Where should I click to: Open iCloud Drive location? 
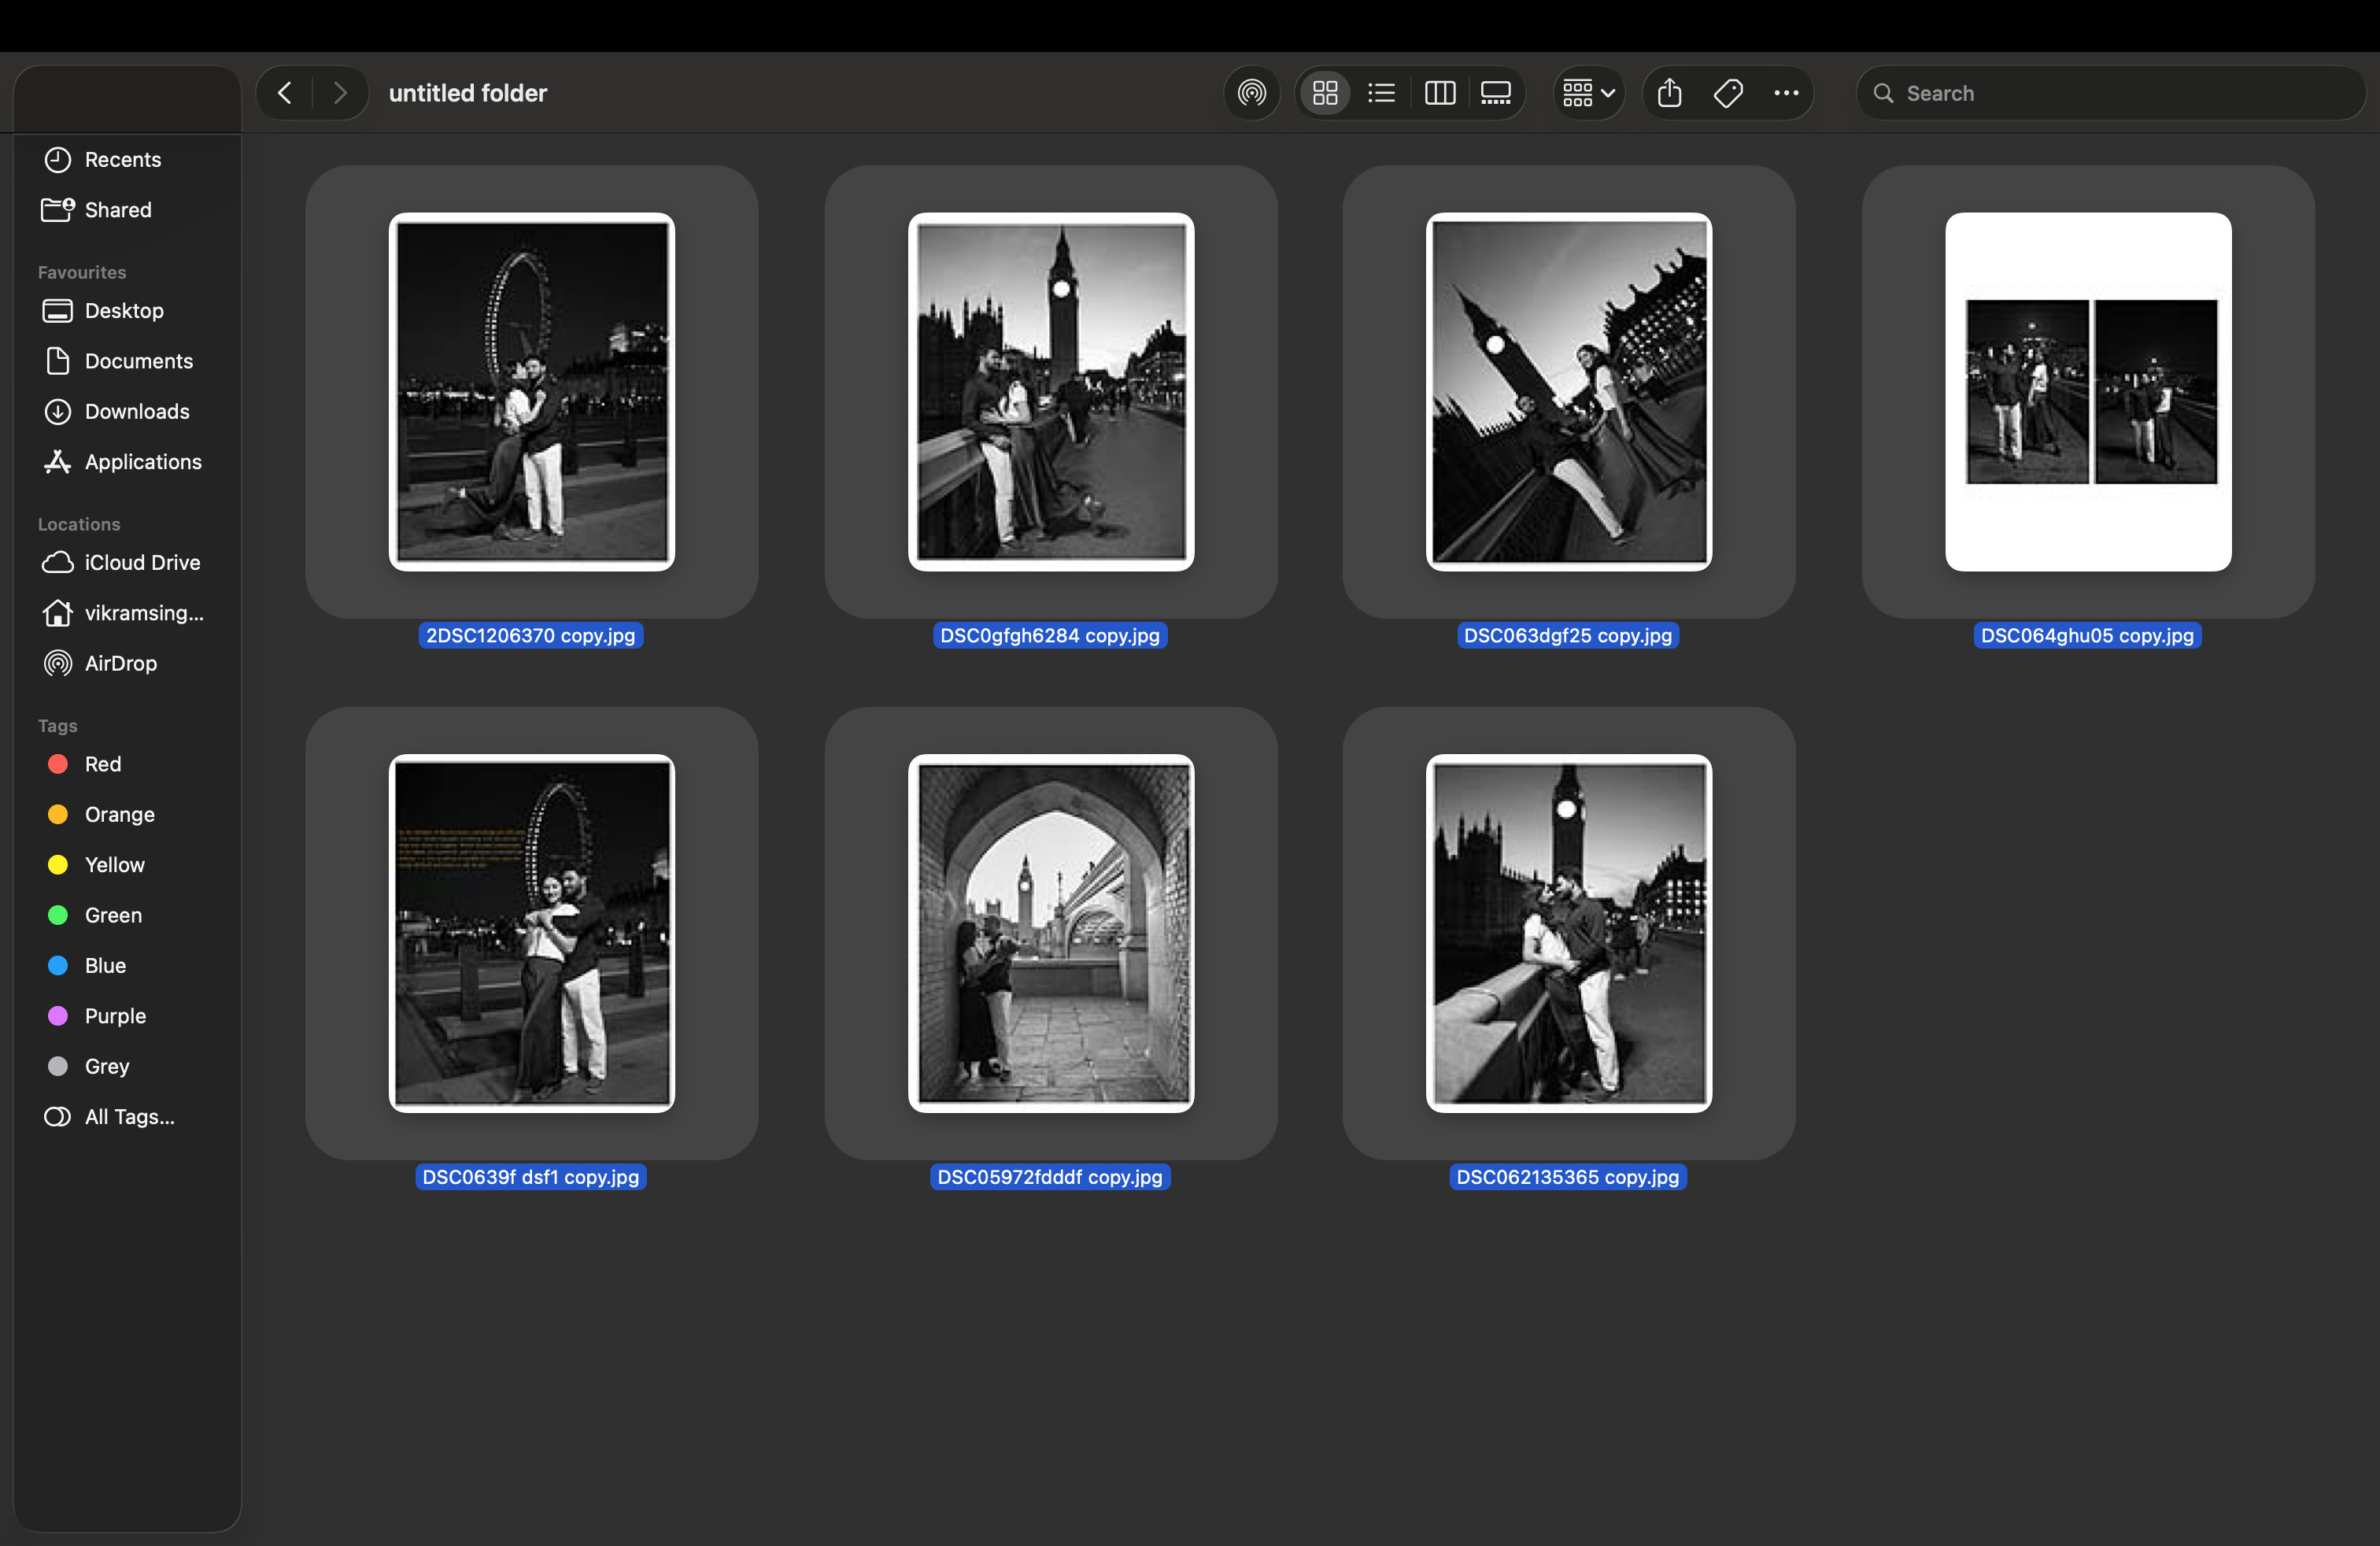coord(142,562)
